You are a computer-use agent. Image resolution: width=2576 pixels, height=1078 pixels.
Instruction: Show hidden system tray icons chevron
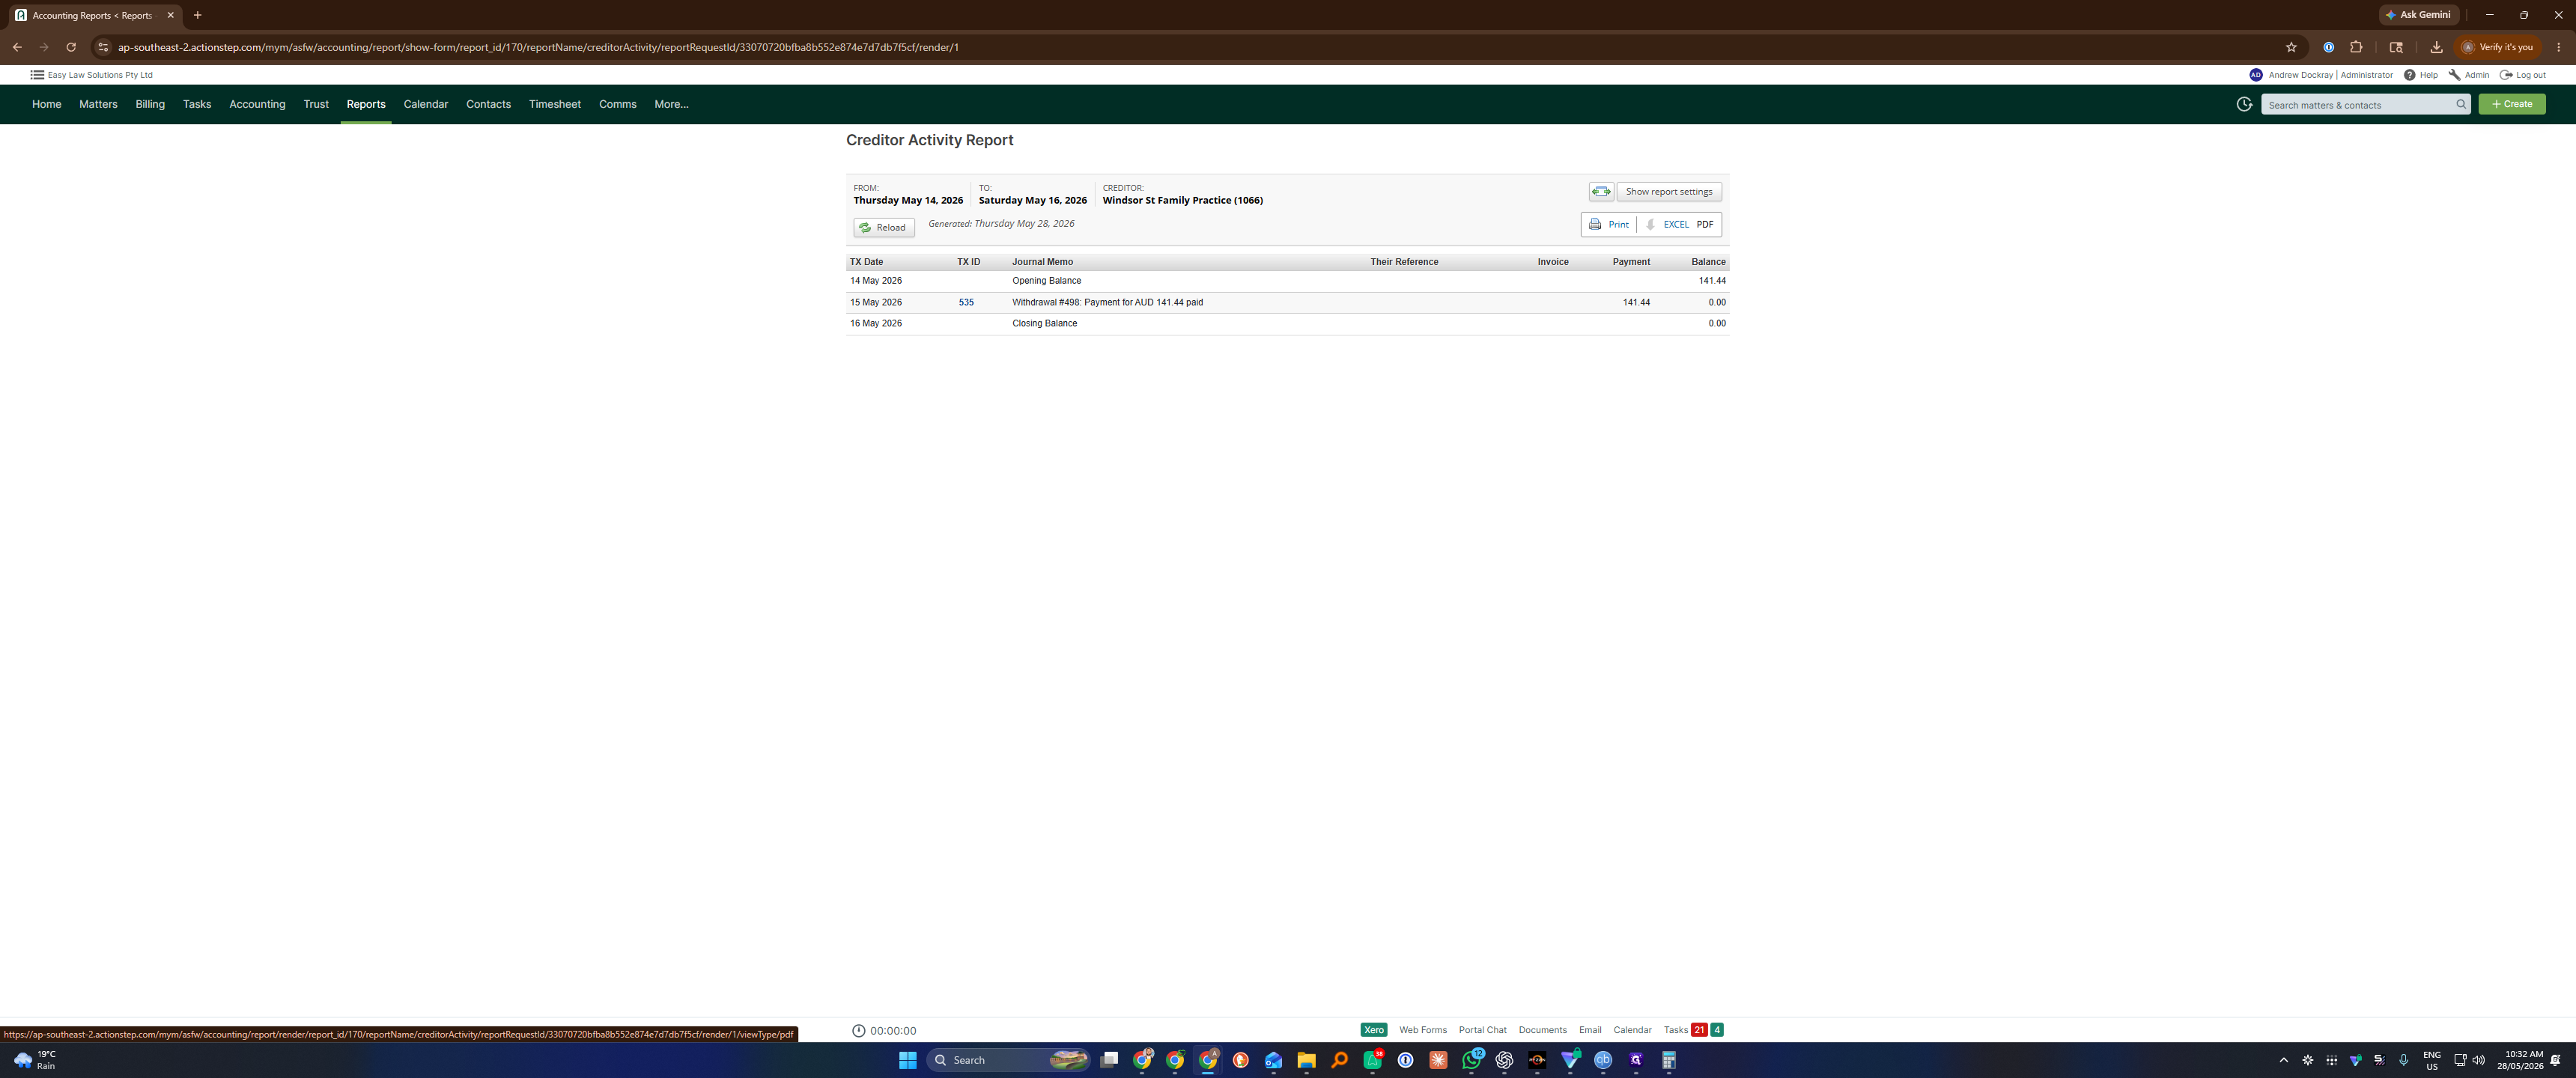click(2283, 1060)
